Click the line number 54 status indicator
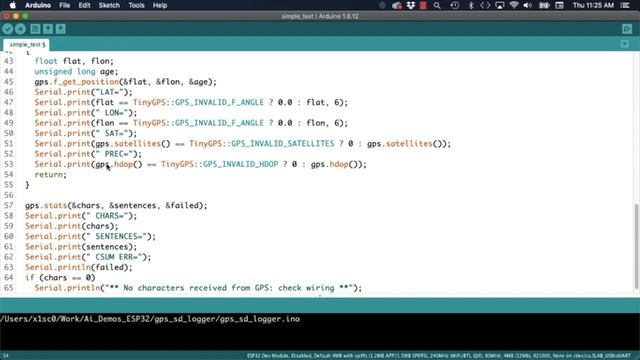The width and height of the screenshot is (640, 360). click(x=5, y=356)
